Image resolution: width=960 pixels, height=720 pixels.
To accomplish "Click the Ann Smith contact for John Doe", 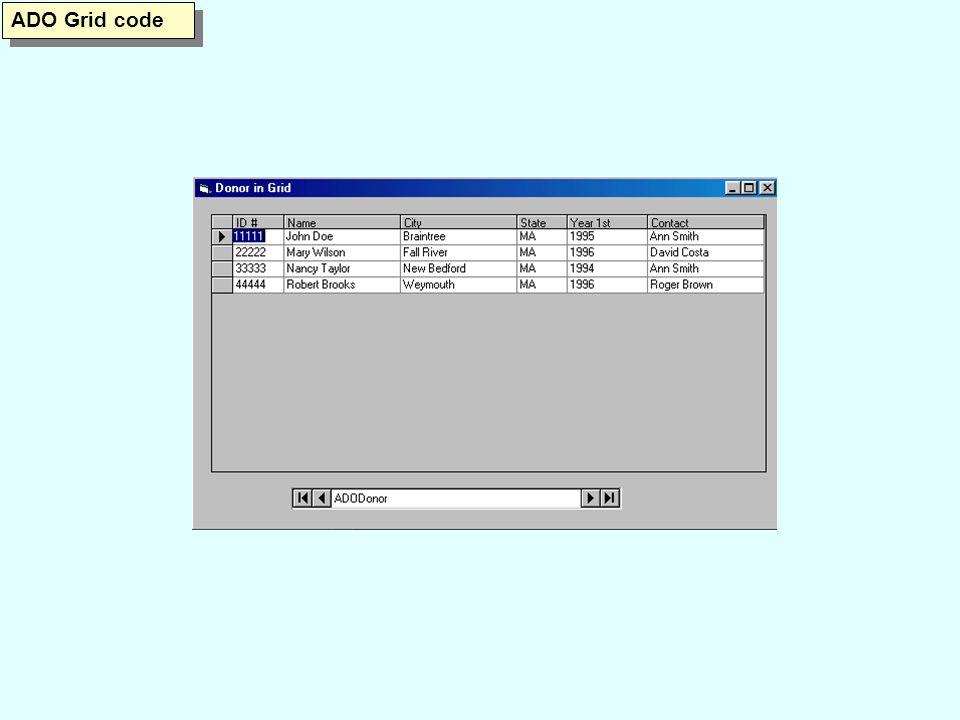I will point(706,236).
